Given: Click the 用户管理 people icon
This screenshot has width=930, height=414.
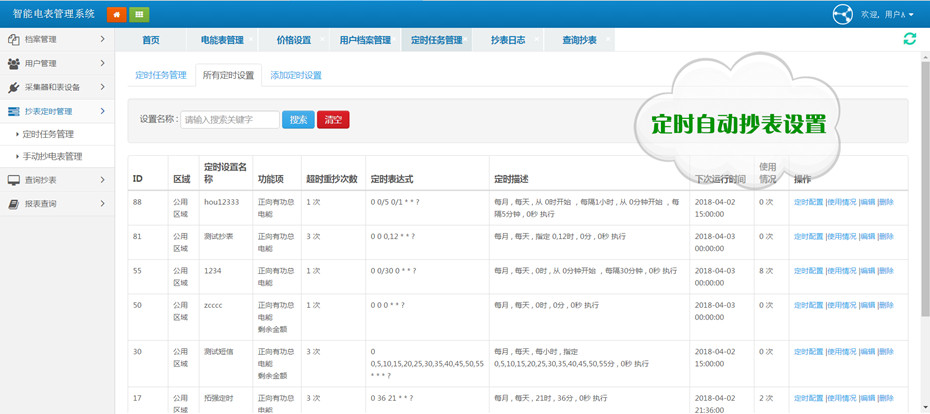Looking at the screenshot, I should (x=13, y=64).
